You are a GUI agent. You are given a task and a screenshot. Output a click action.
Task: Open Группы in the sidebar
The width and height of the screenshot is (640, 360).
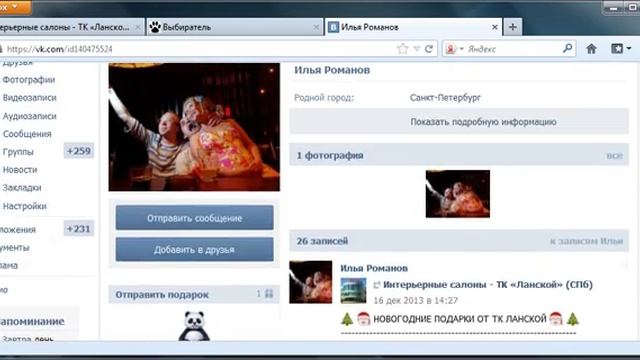tap(18, 152)
